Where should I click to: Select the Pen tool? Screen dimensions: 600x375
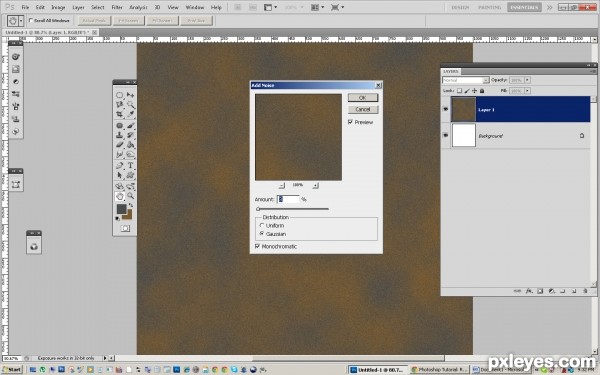[119, 165]
